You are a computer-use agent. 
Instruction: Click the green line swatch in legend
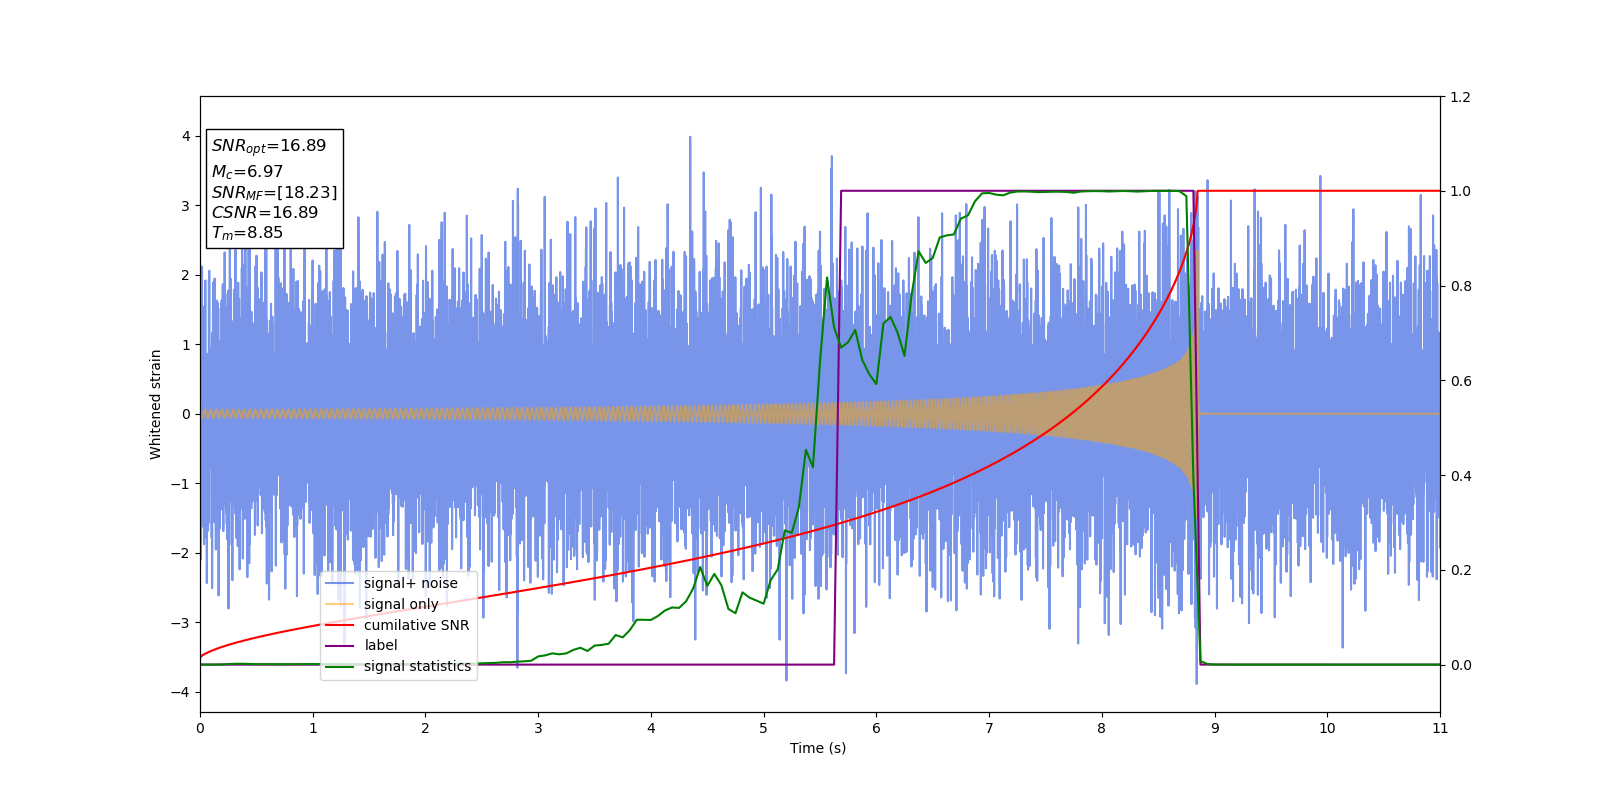341,666
